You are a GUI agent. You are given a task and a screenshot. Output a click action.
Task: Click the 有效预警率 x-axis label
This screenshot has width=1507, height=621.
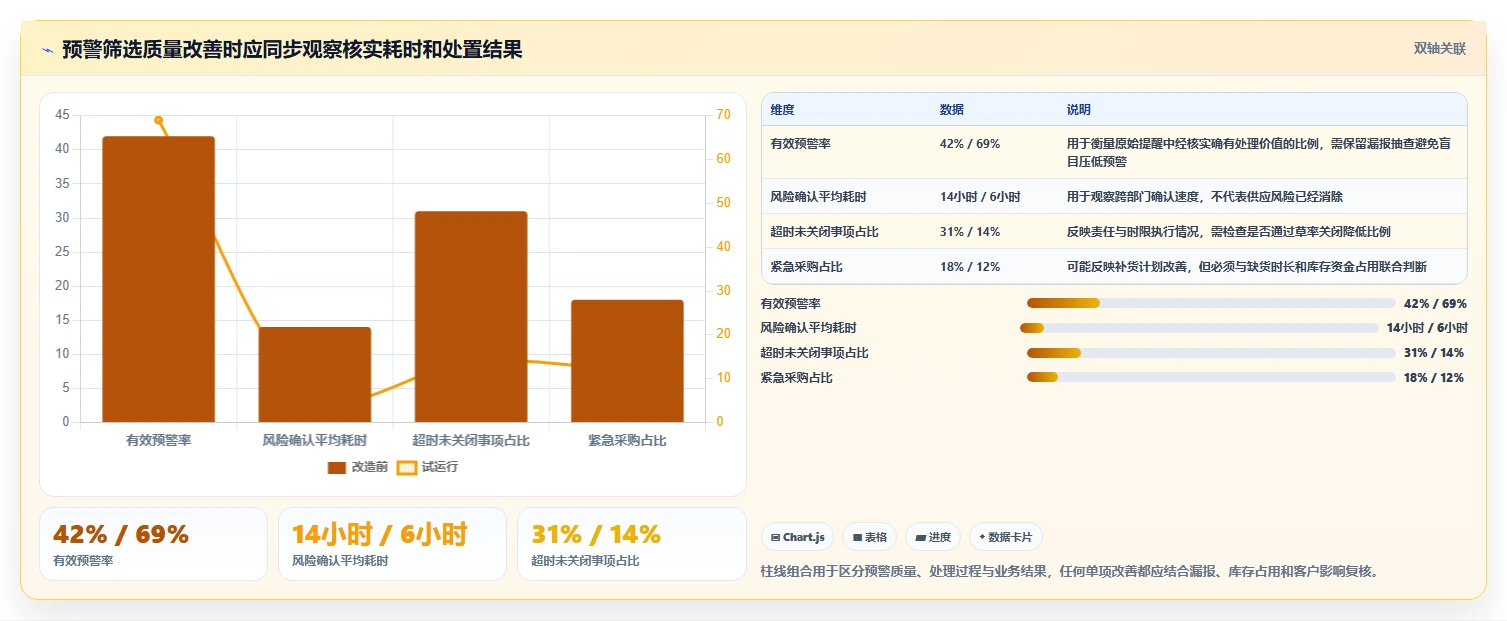coord(158,440)
